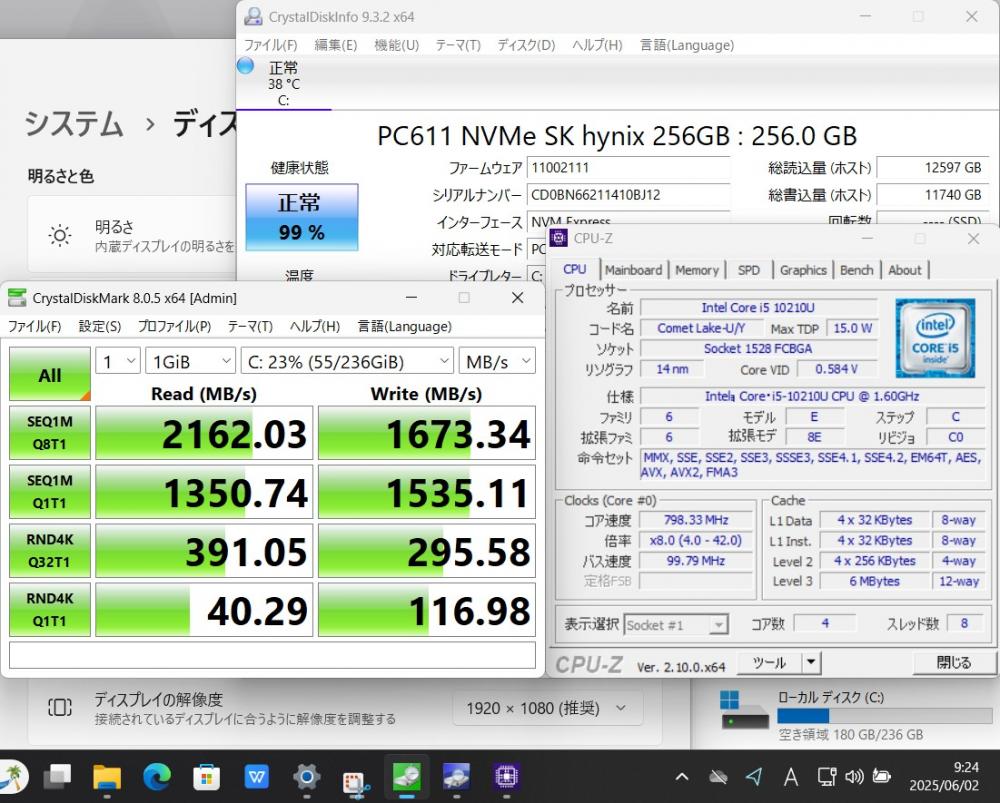The width and height of the screenshot is (1000, 803).
Task: Open ファイル(F) menu in CrystalDiskInfo
Action: pos(271,45)
